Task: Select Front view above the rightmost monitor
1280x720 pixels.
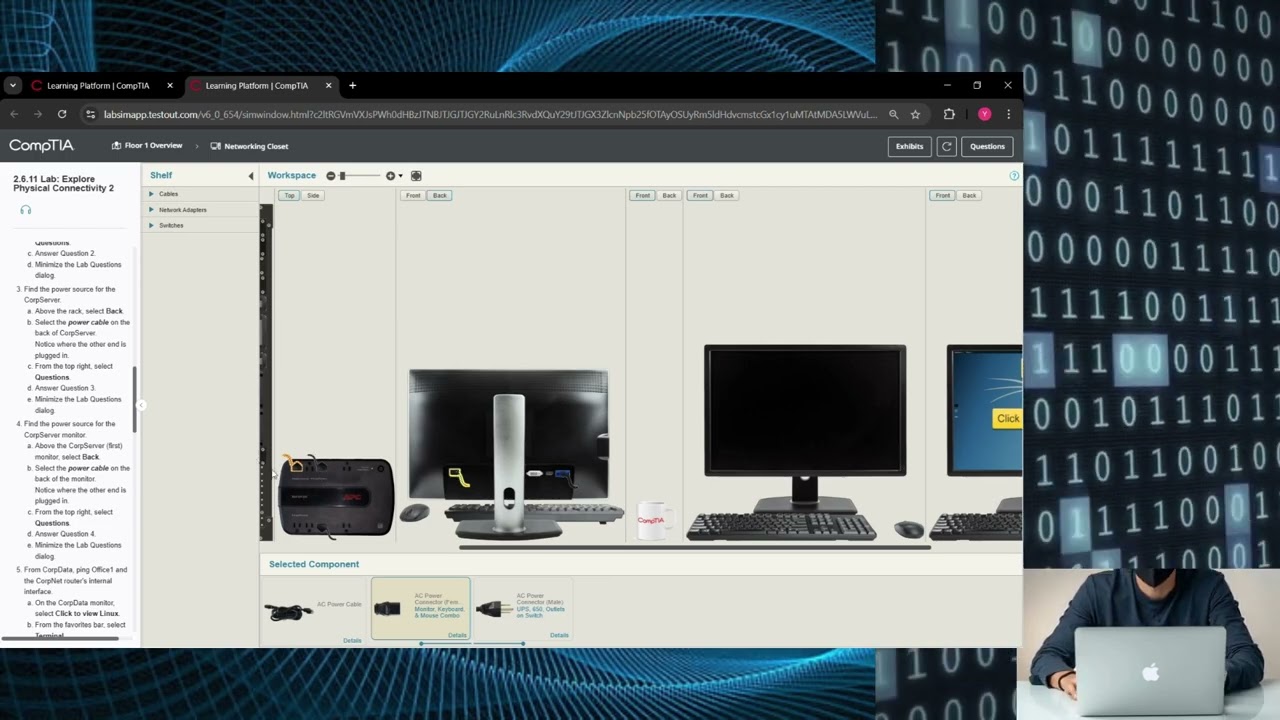Action: (x=942, y=195)
